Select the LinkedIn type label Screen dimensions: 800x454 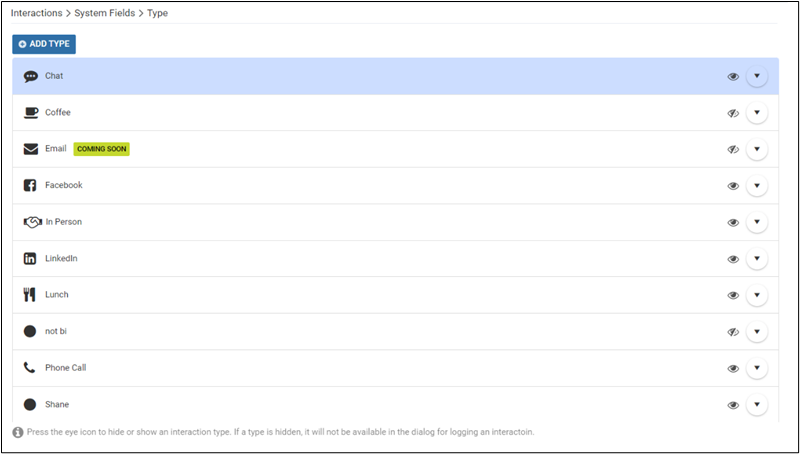tap(61, 258)
